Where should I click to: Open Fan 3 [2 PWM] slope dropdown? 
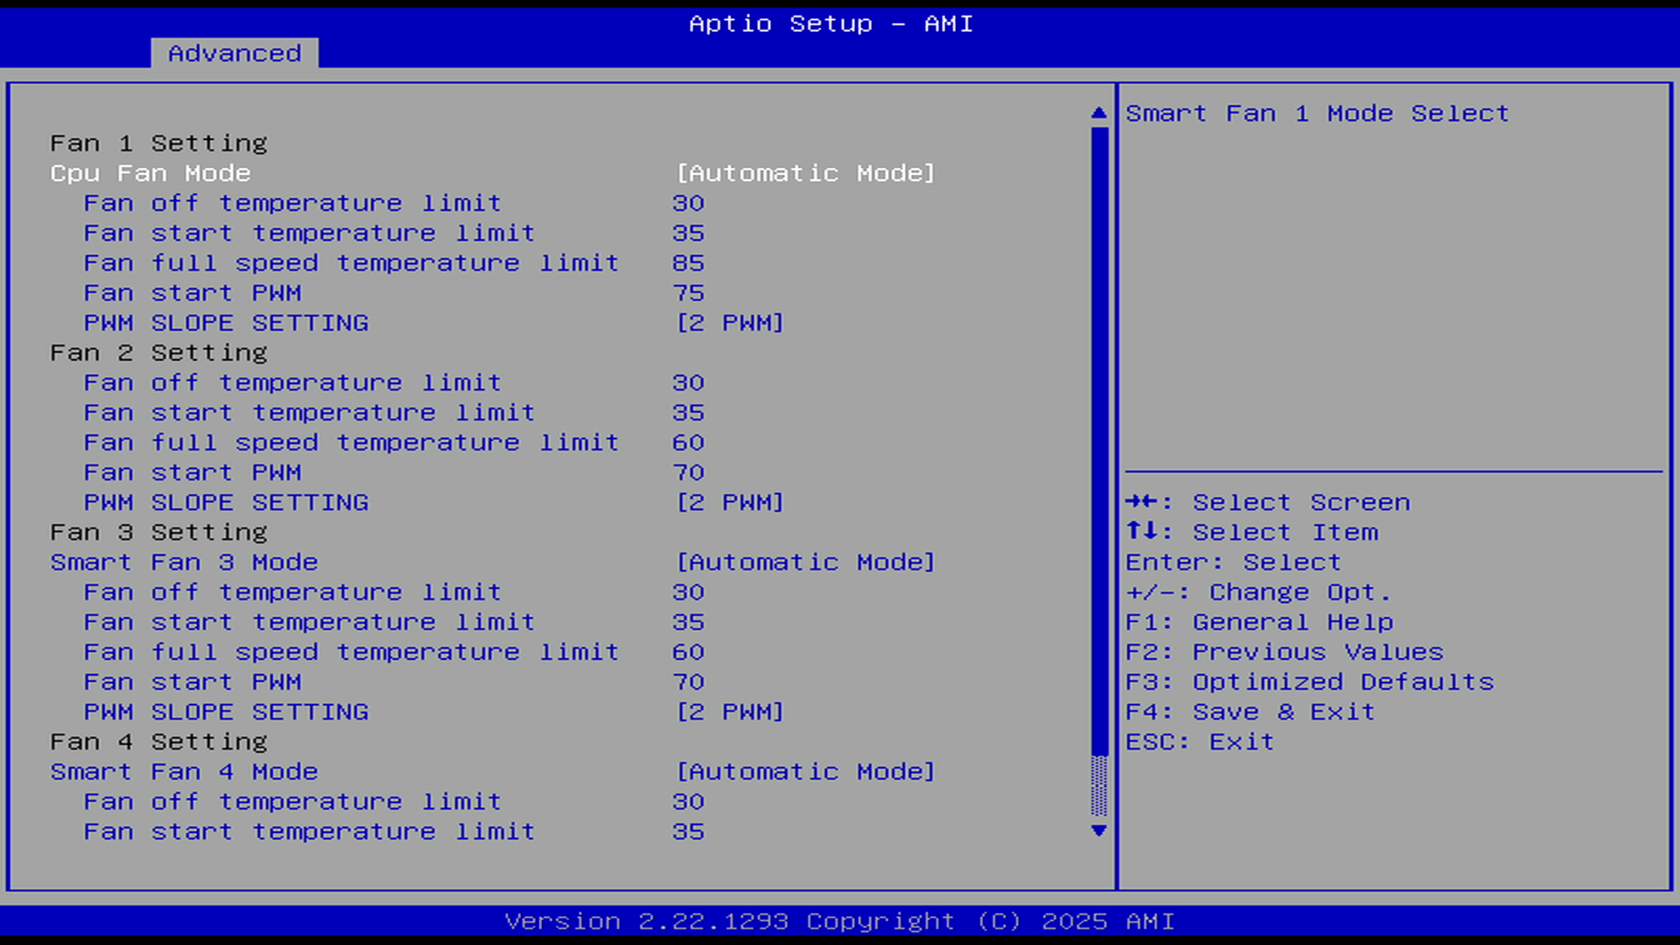(730, 712)
